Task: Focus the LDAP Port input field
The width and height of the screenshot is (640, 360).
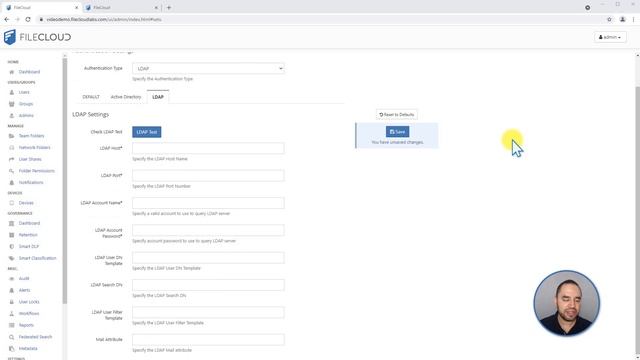Action: coord(208,176)
